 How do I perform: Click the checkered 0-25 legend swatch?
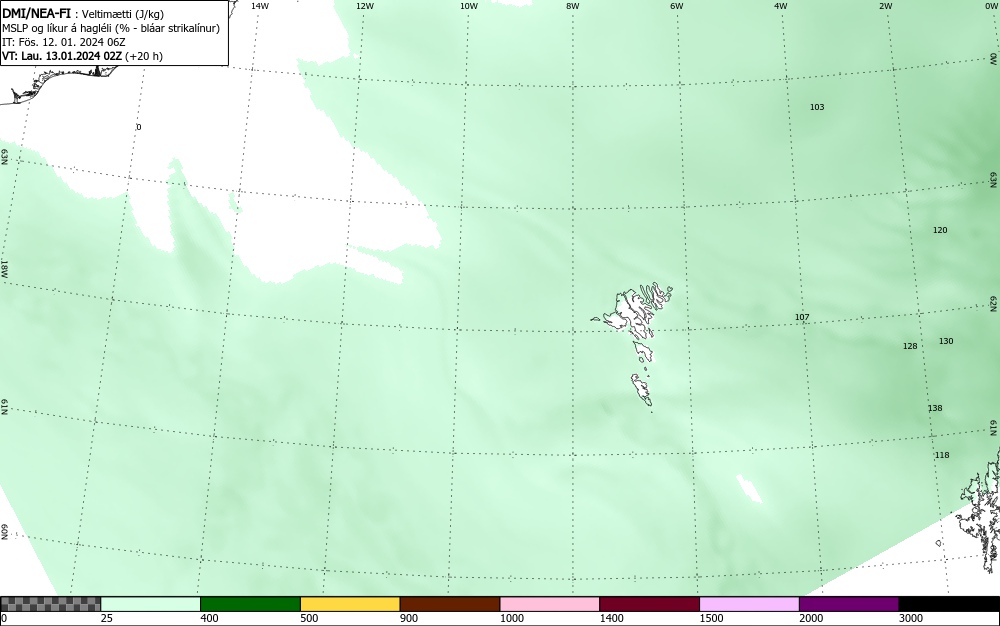50,604
